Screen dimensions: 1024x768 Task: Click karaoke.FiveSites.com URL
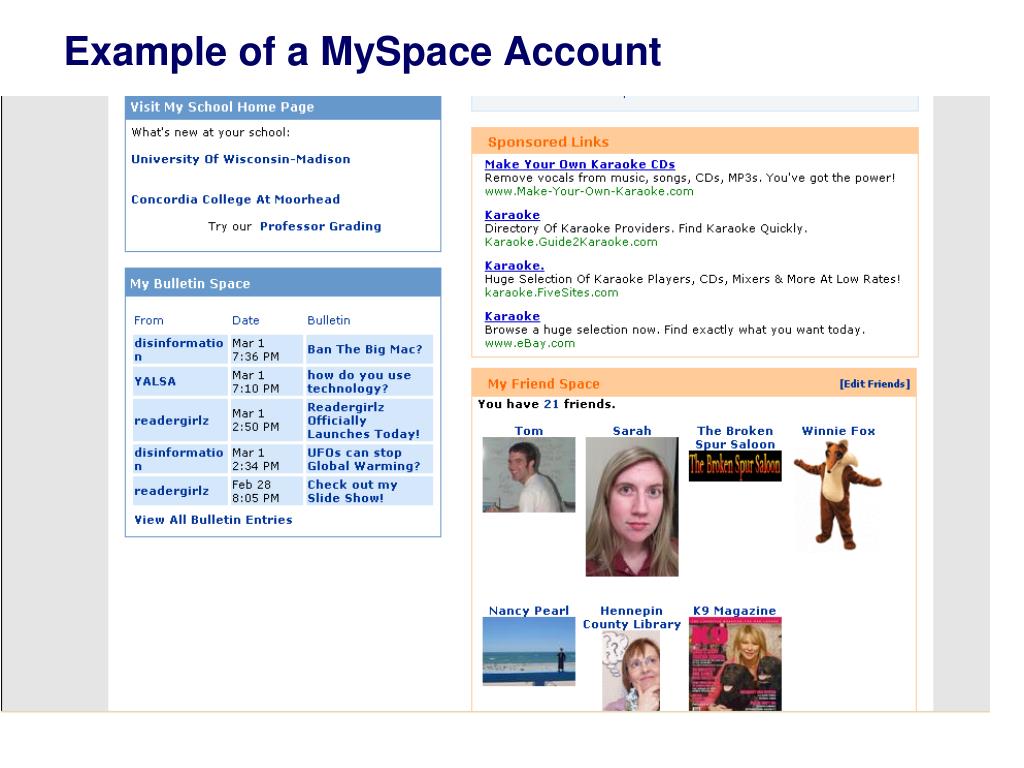pyautogui.click(x=551, y=293)
